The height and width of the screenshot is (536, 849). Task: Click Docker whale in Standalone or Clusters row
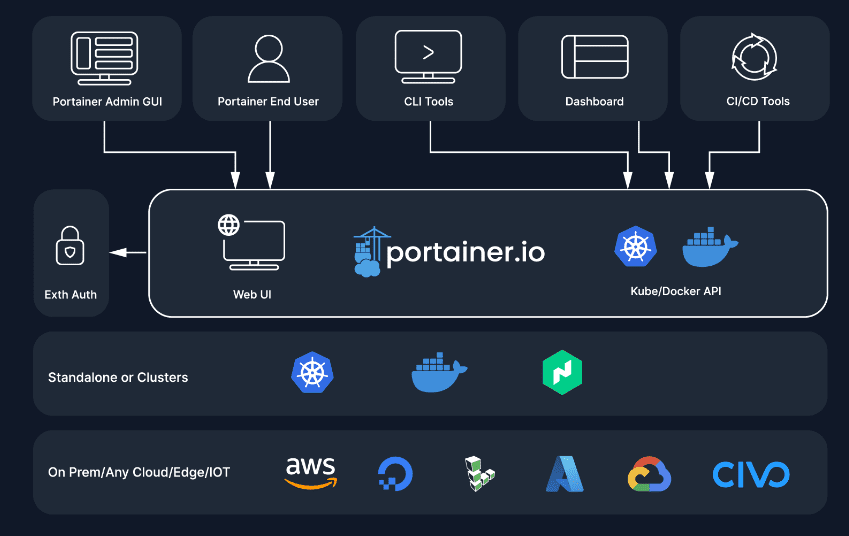[439, 372]
